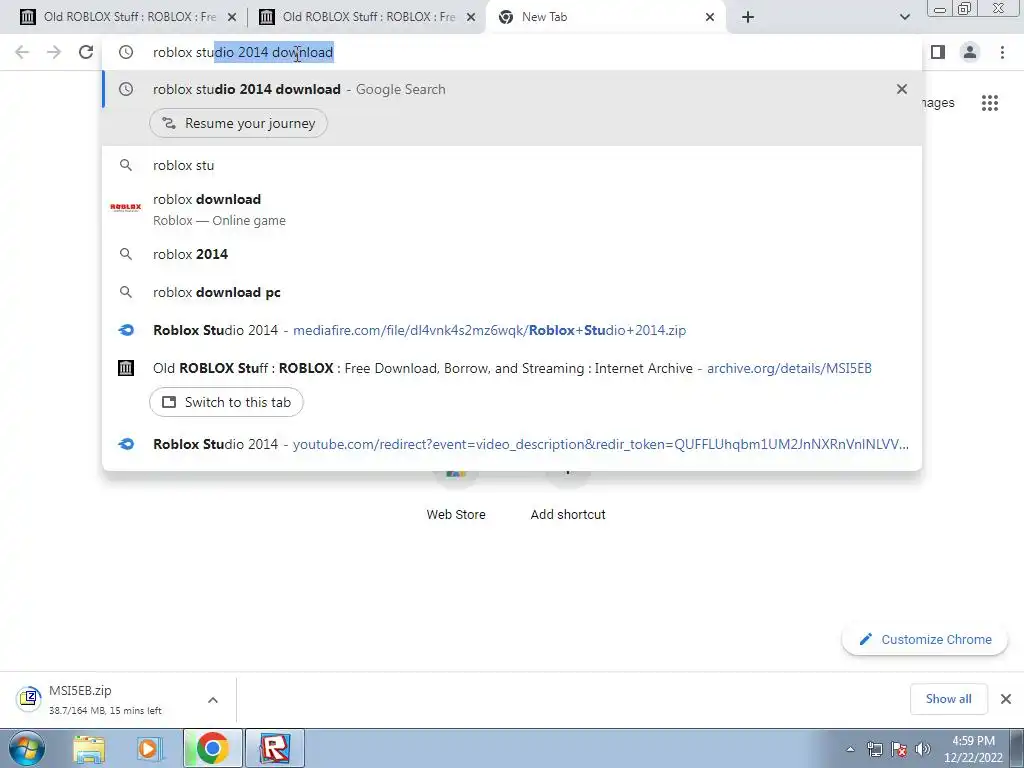Viewport: 1024px width, 768px height.
Task: Click 'Switch to this tab' button
Action: click(227, 402)
